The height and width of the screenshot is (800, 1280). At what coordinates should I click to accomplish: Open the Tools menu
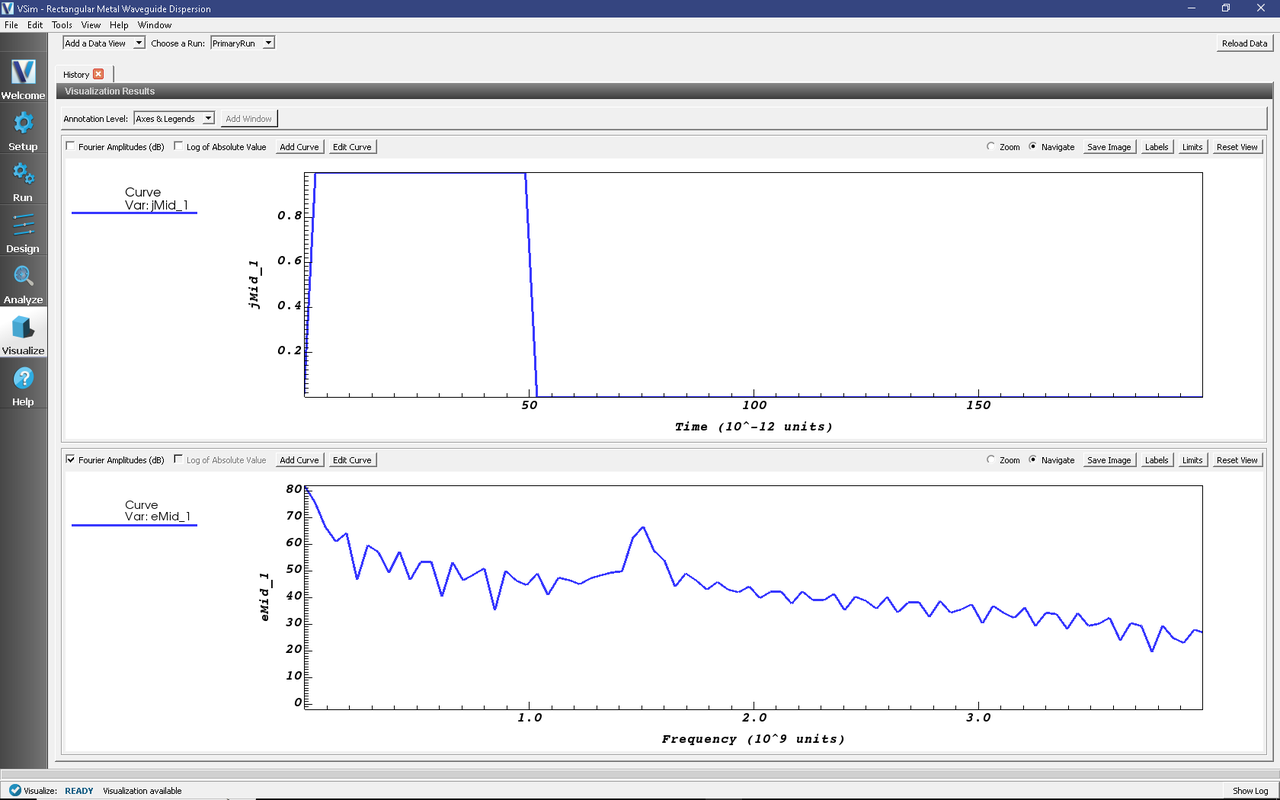(x=61, y=24)
